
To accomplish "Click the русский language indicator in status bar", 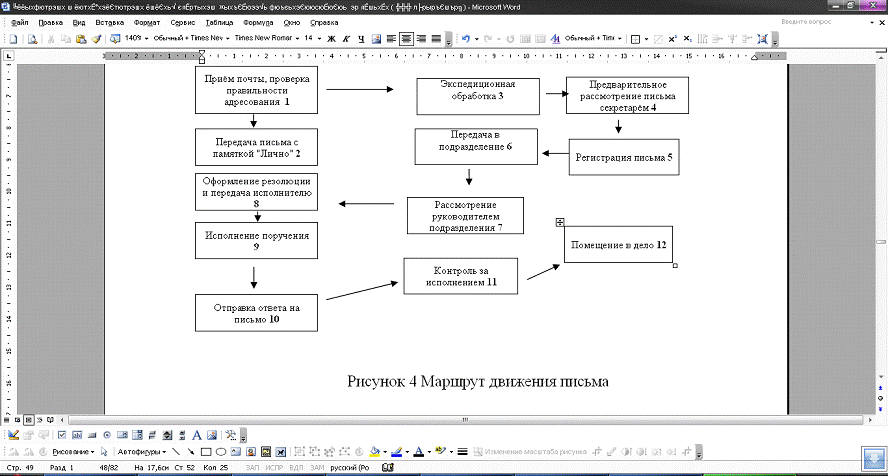I will pos(354,467).
